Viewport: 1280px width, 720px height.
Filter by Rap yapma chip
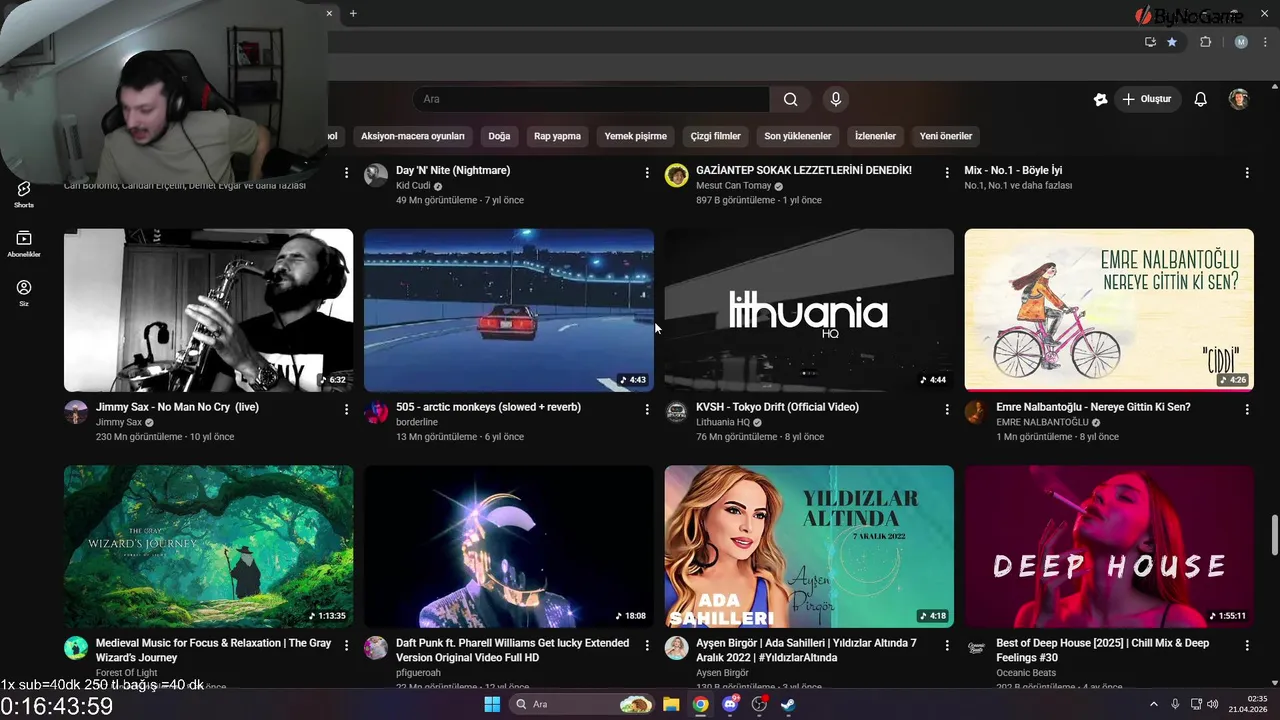(557, 136)
